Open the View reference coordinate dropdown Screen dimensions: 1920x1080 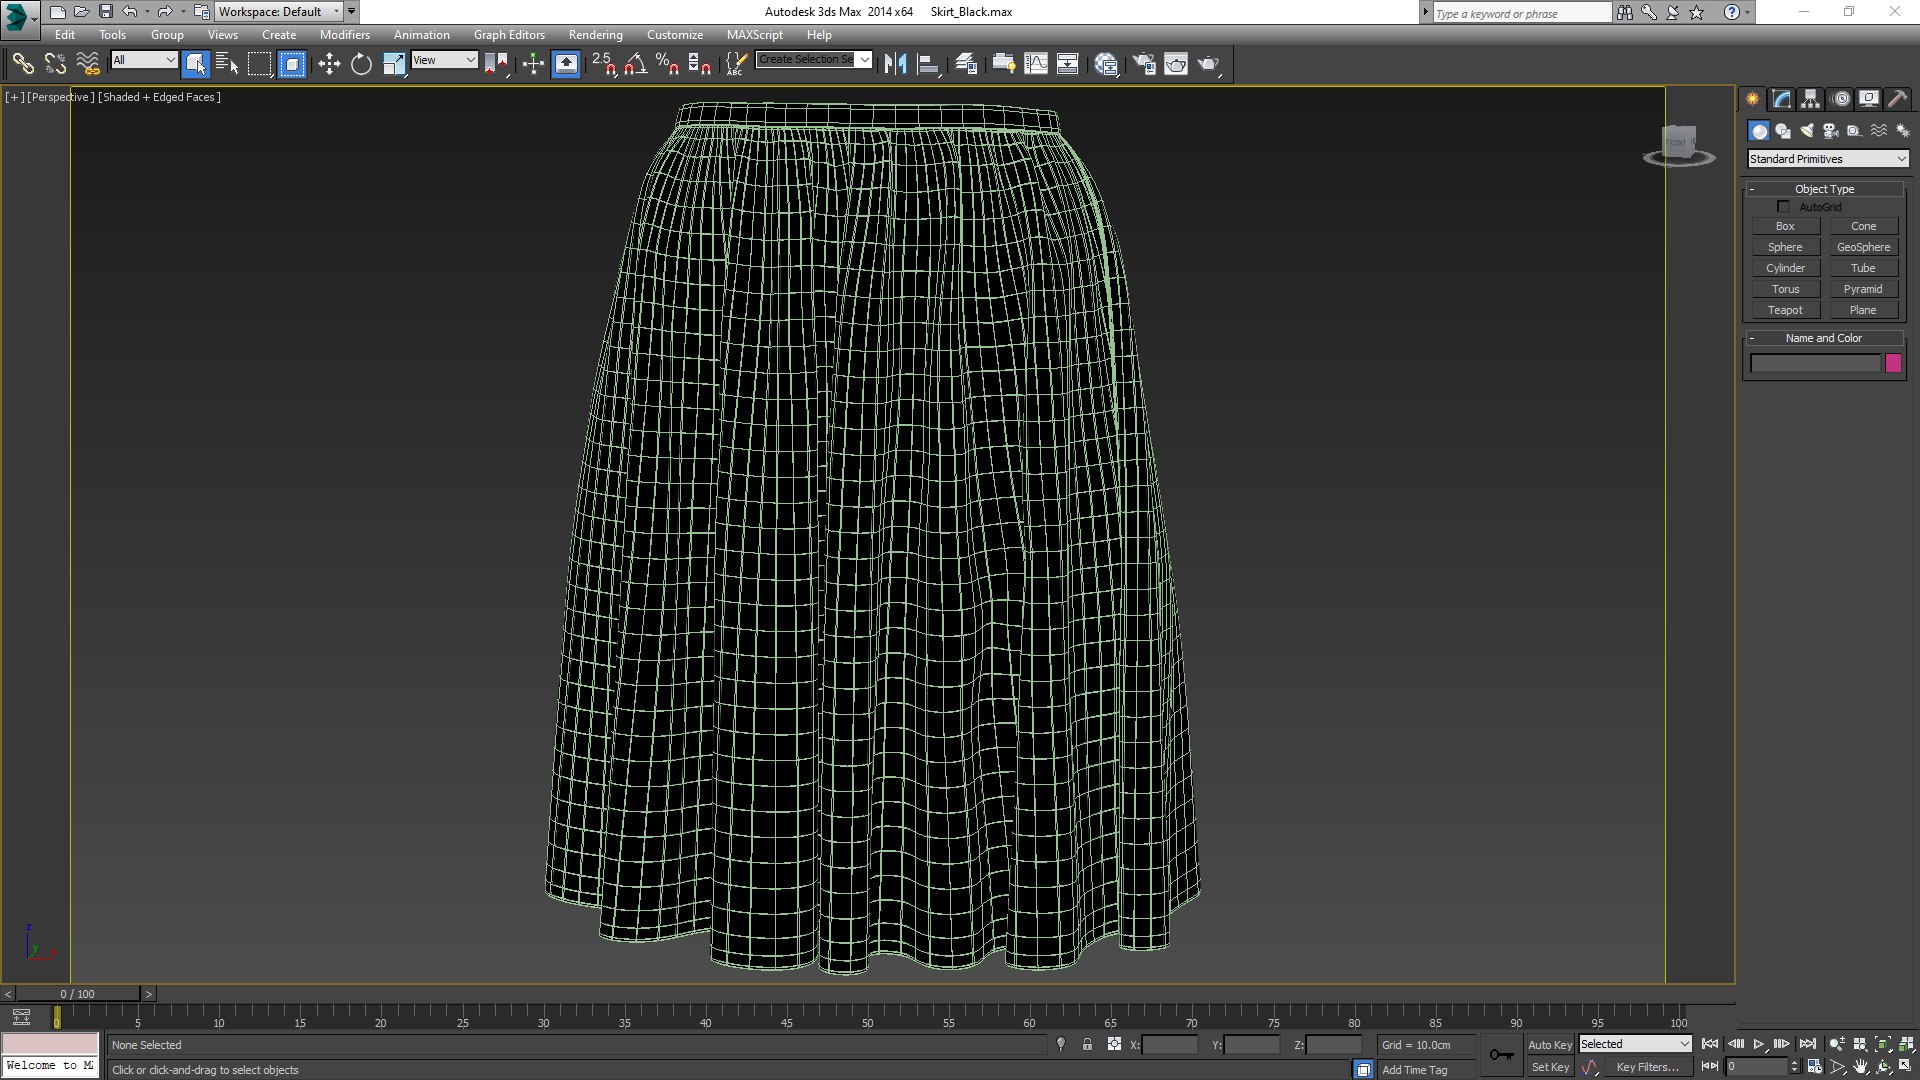(x=444, y=60)
